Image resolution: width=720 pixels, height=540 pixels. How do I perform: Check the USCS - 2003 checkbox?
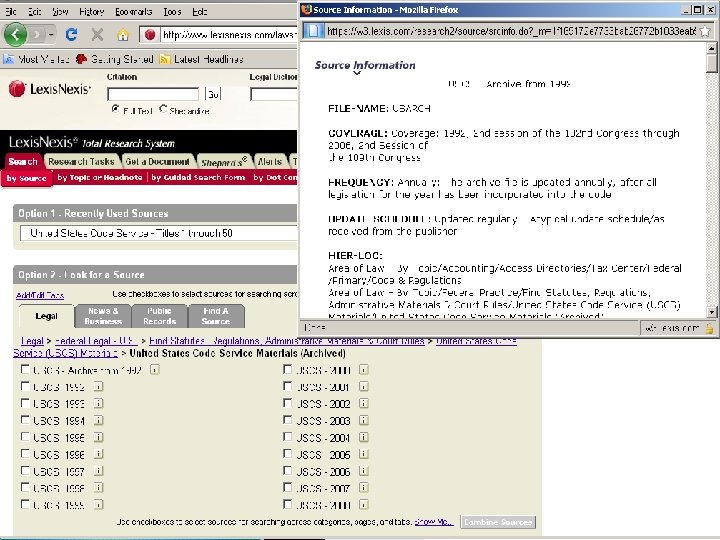287,420
